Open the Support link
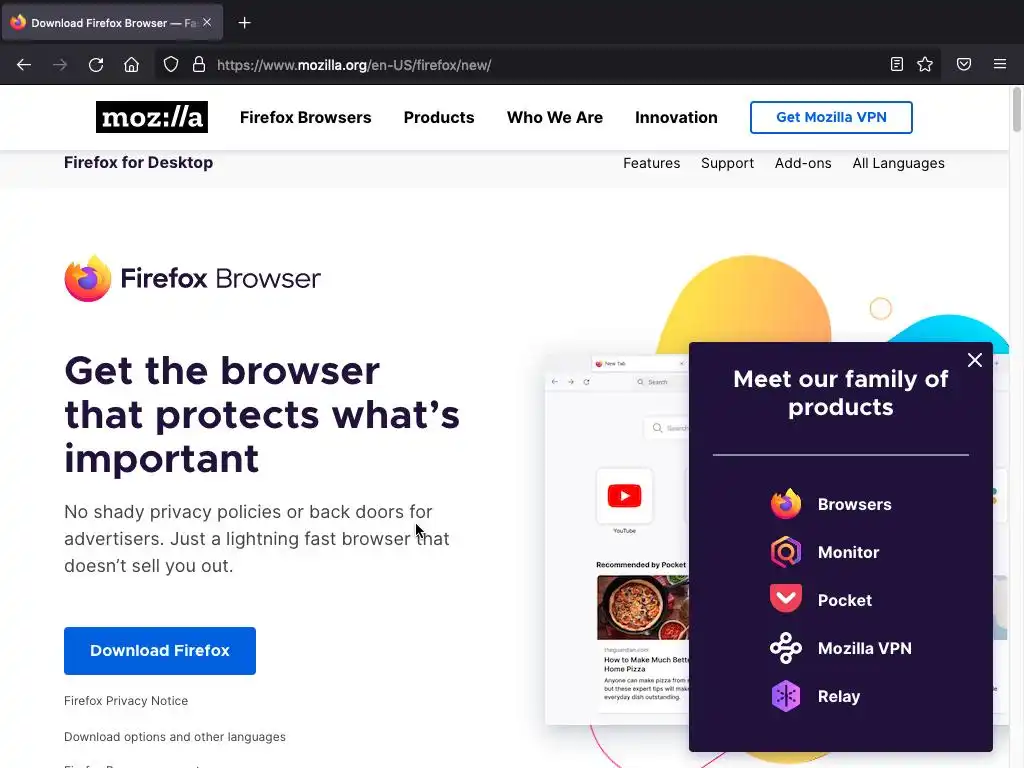 point(727,163)
